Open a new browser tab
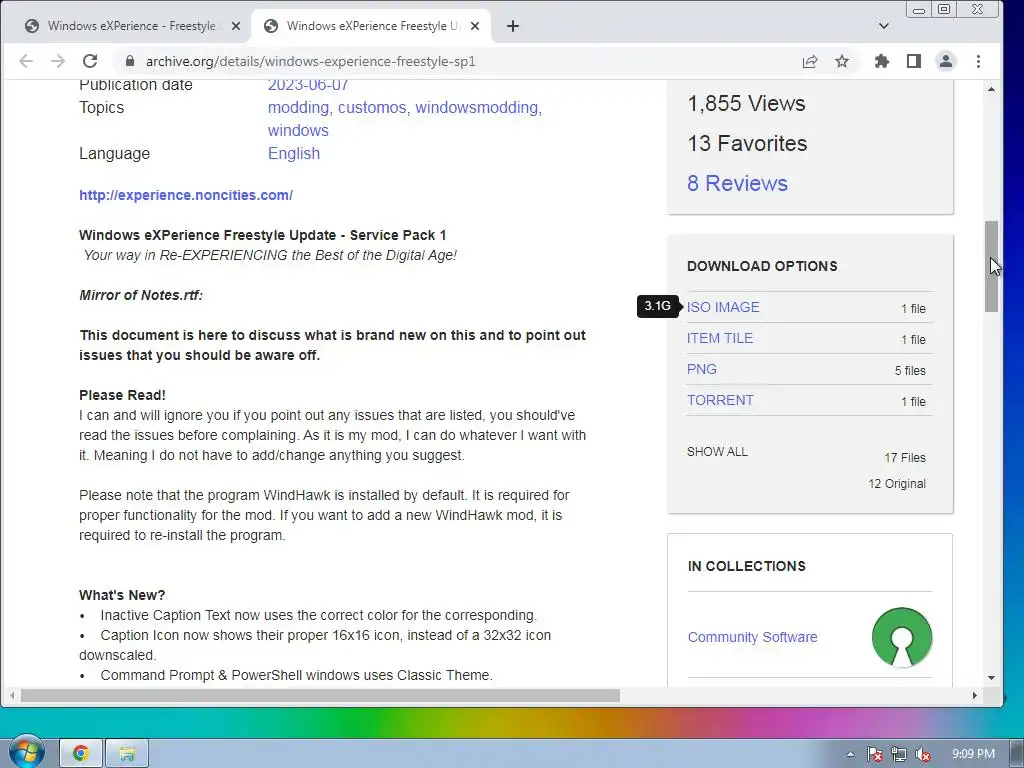1024x768 pixels. (513, 26)
